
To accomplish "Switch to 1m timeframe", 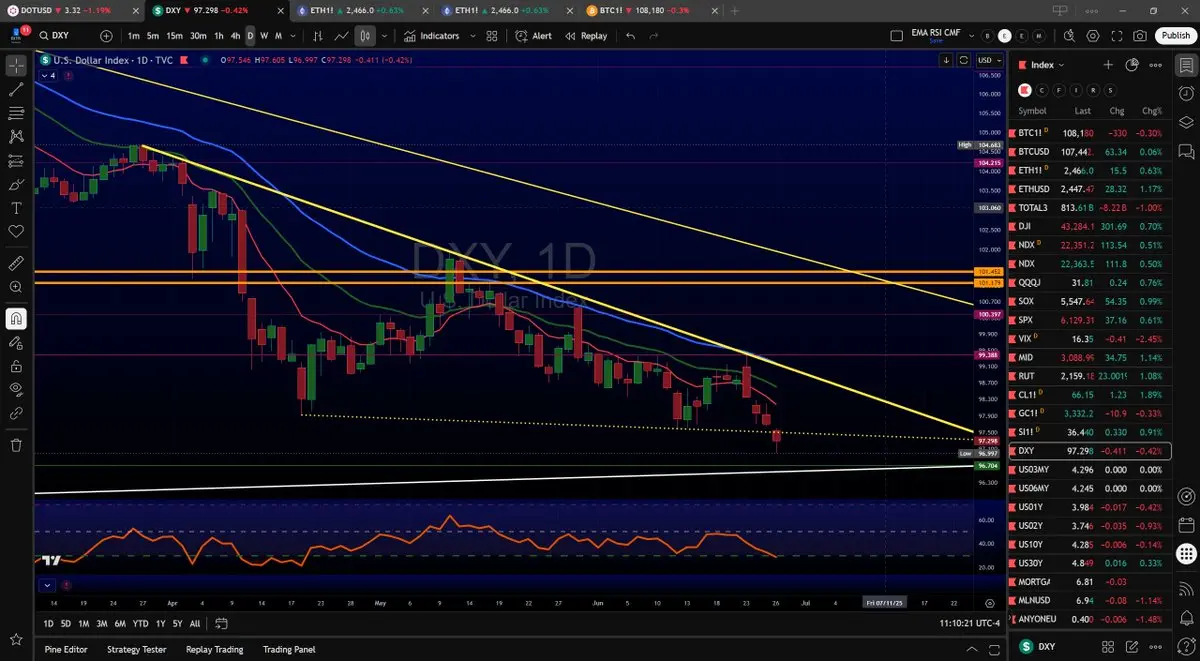I will [x=134, y=36].
